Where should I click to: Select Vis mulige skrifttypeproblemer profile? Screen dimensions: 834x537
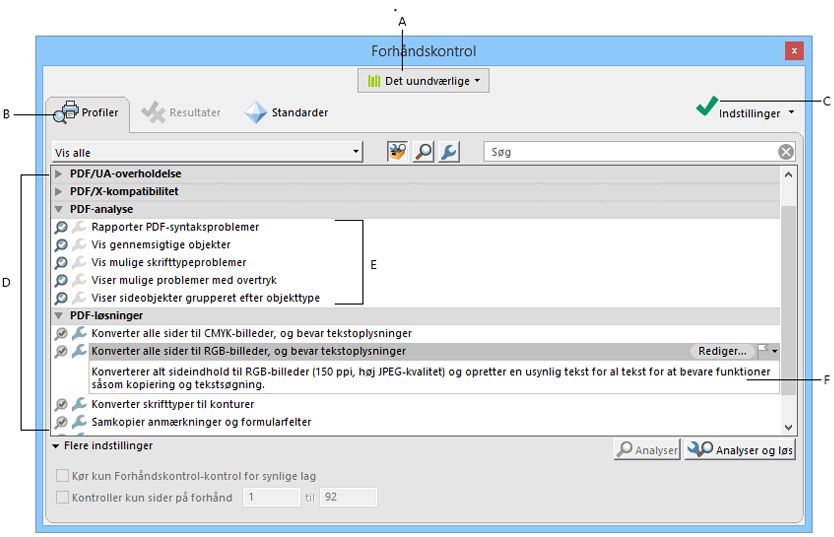click(x=169, y=262)
